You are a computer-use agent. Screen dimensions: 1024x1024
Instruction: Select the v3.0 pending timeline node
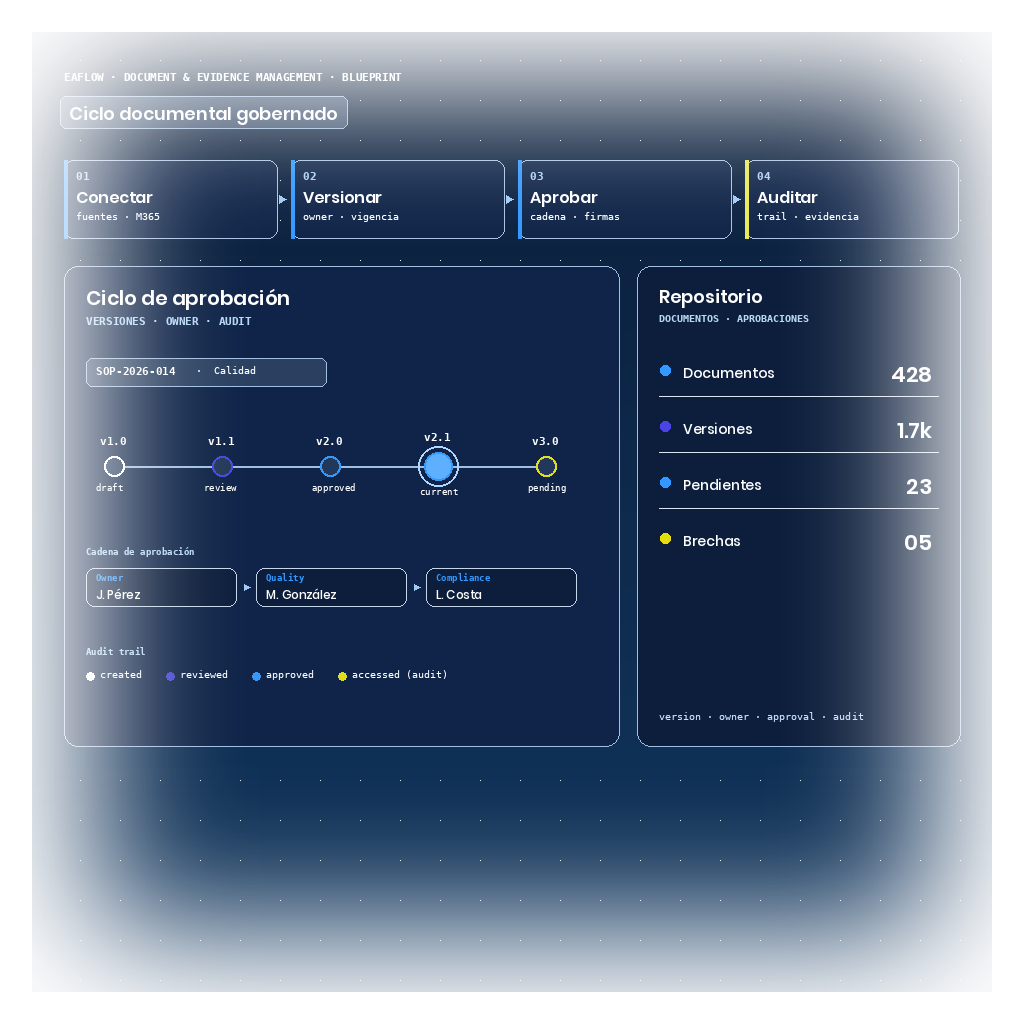546,466
